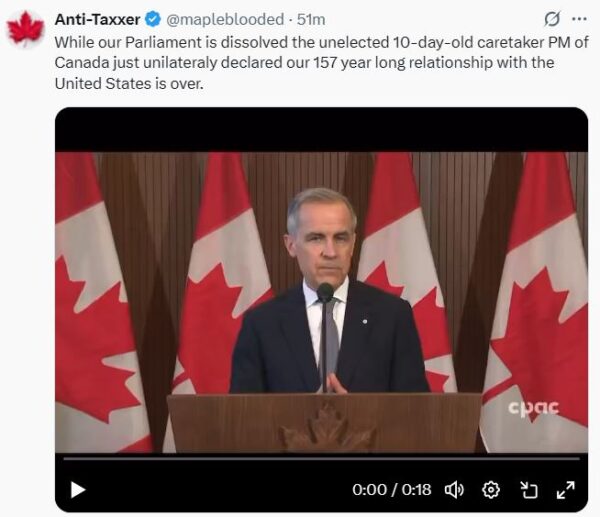Mute the video using the speaker icon
Image resolution: width=600 pixels, height=517 pixels.
tap(454, 489)
